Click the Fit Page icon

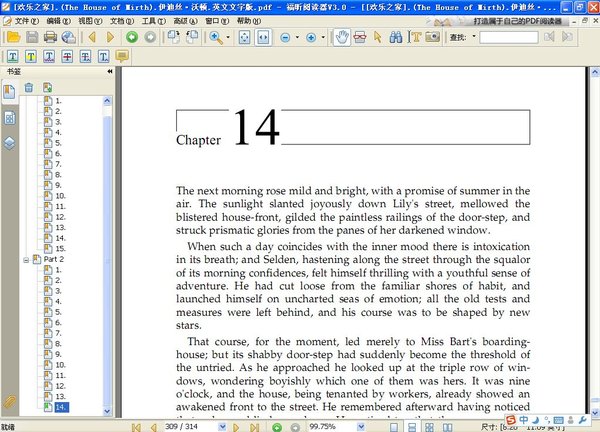point(245,37)
